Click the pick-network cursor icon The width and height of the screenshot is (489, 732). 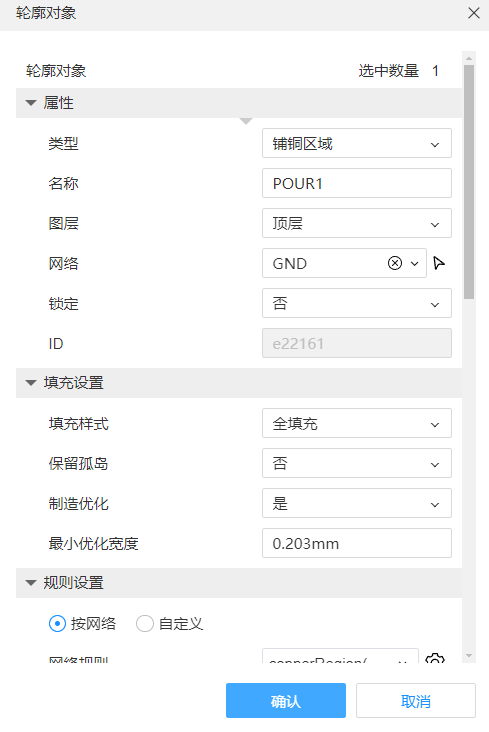[439, 263]
